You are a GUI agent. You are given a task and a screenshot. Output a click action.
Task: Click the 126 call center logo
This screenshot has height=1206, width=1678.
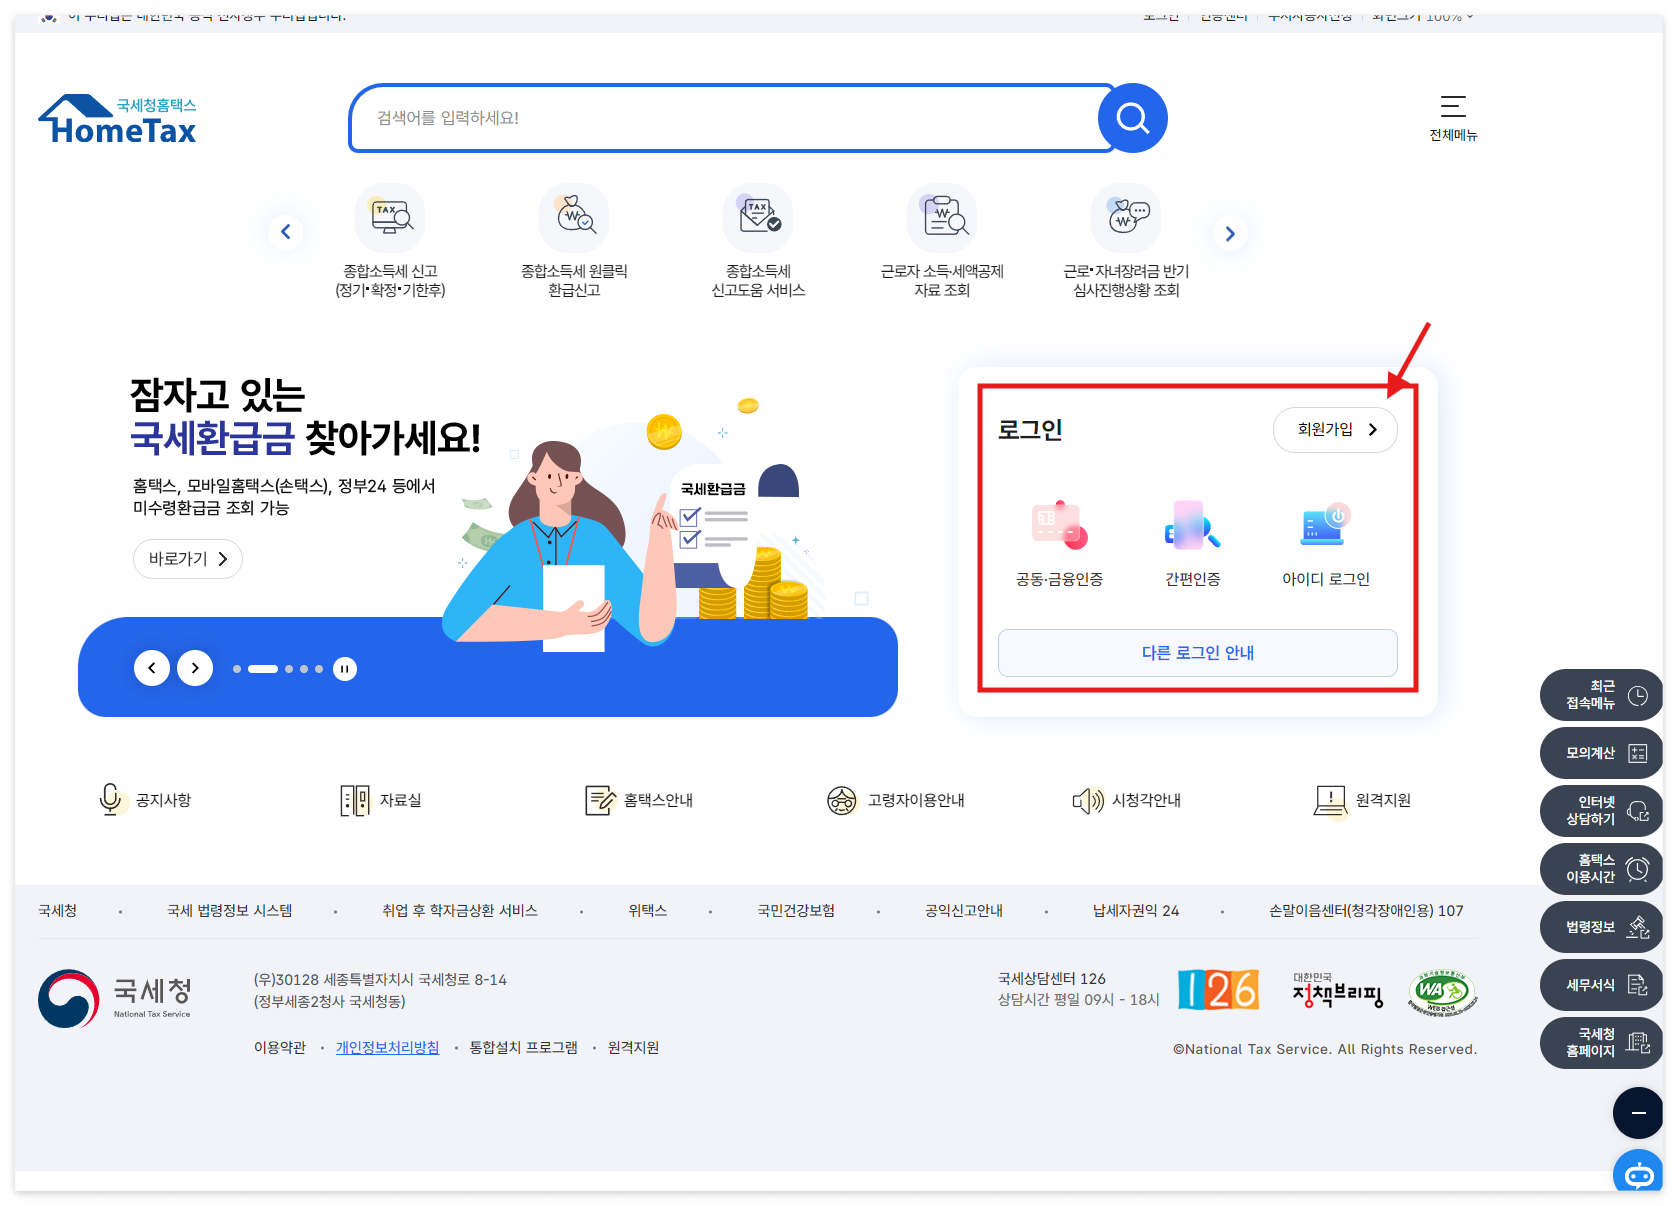(1218, 990)
